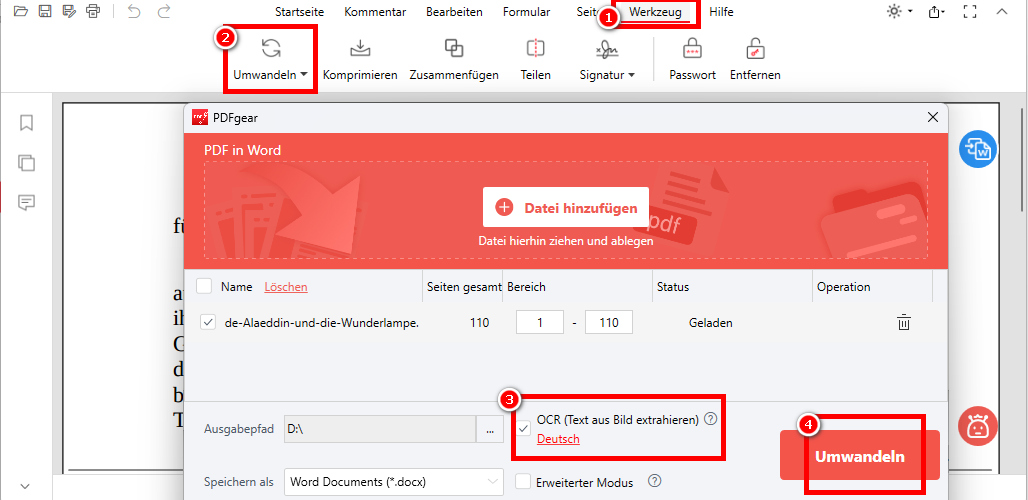This screenshot has height=500, width=1028.
Task: Click the Seiten gesamt column header
Action: pyautogui.click(x=464, y=286)
